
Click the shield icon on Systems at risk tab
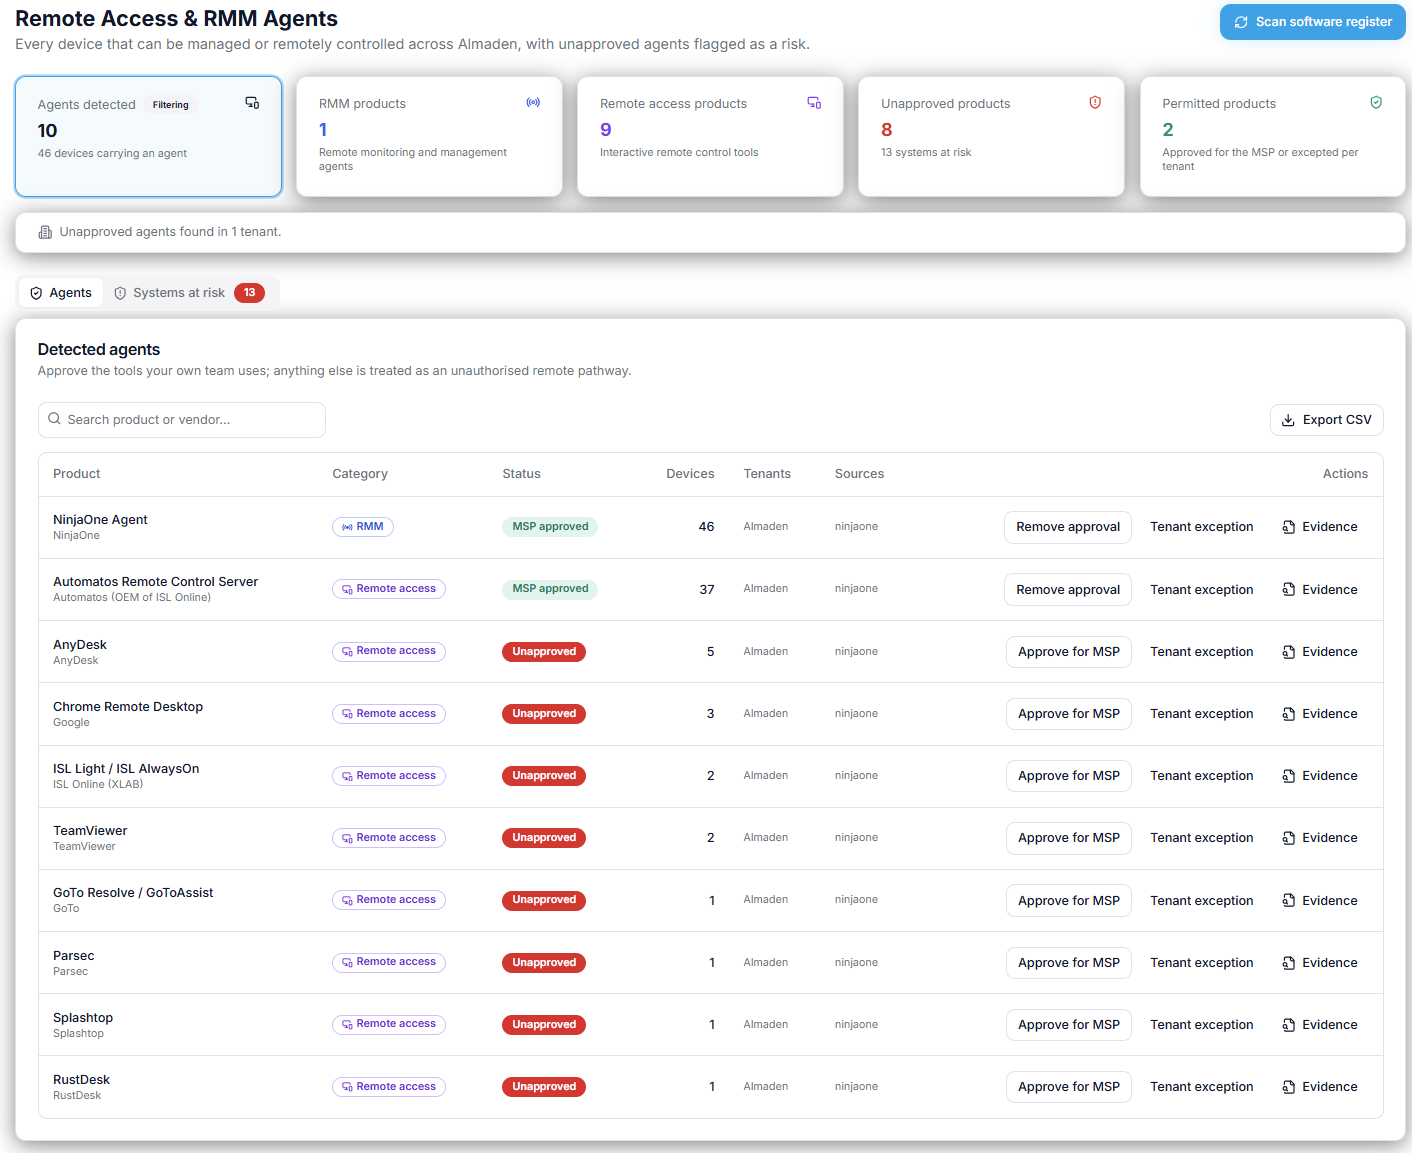(x=120, y=293)
